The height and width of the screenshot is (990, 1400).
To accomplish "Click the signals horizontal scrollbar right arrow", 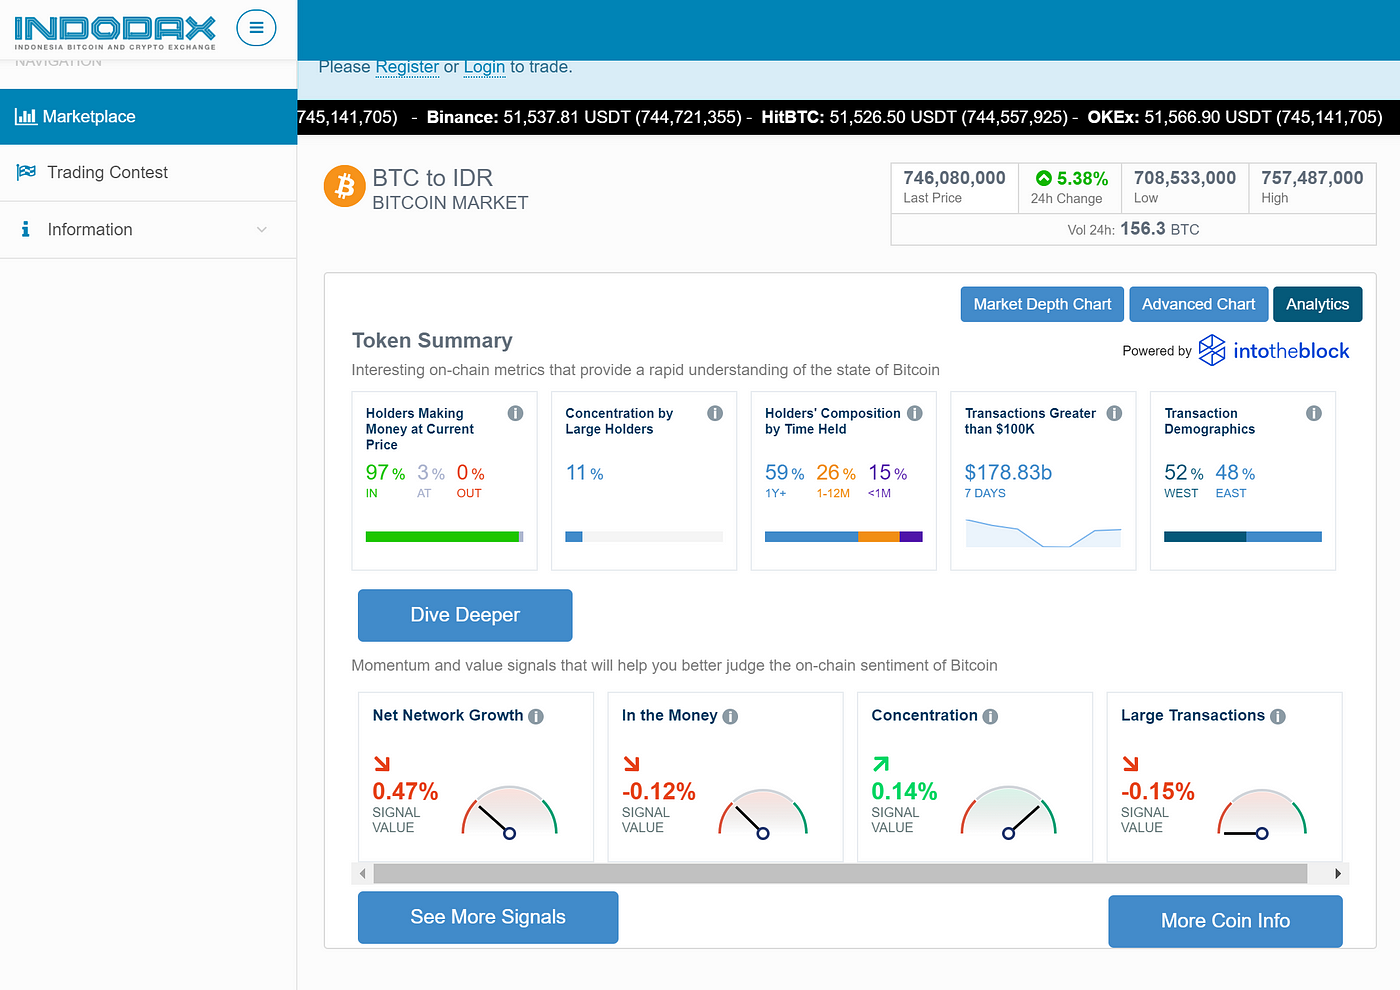I will point(1338,874).
